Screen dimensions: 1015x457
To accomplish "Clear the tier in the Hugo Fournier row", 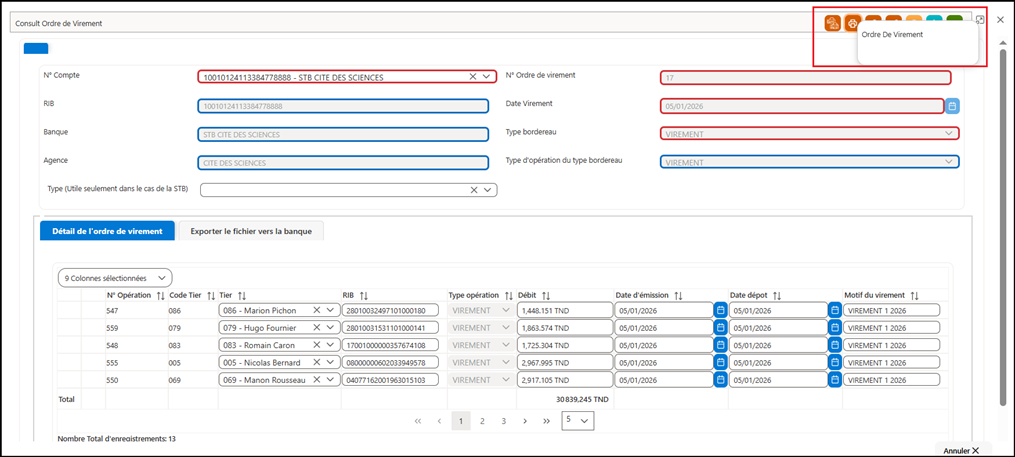I will click(x=317, y=328).
